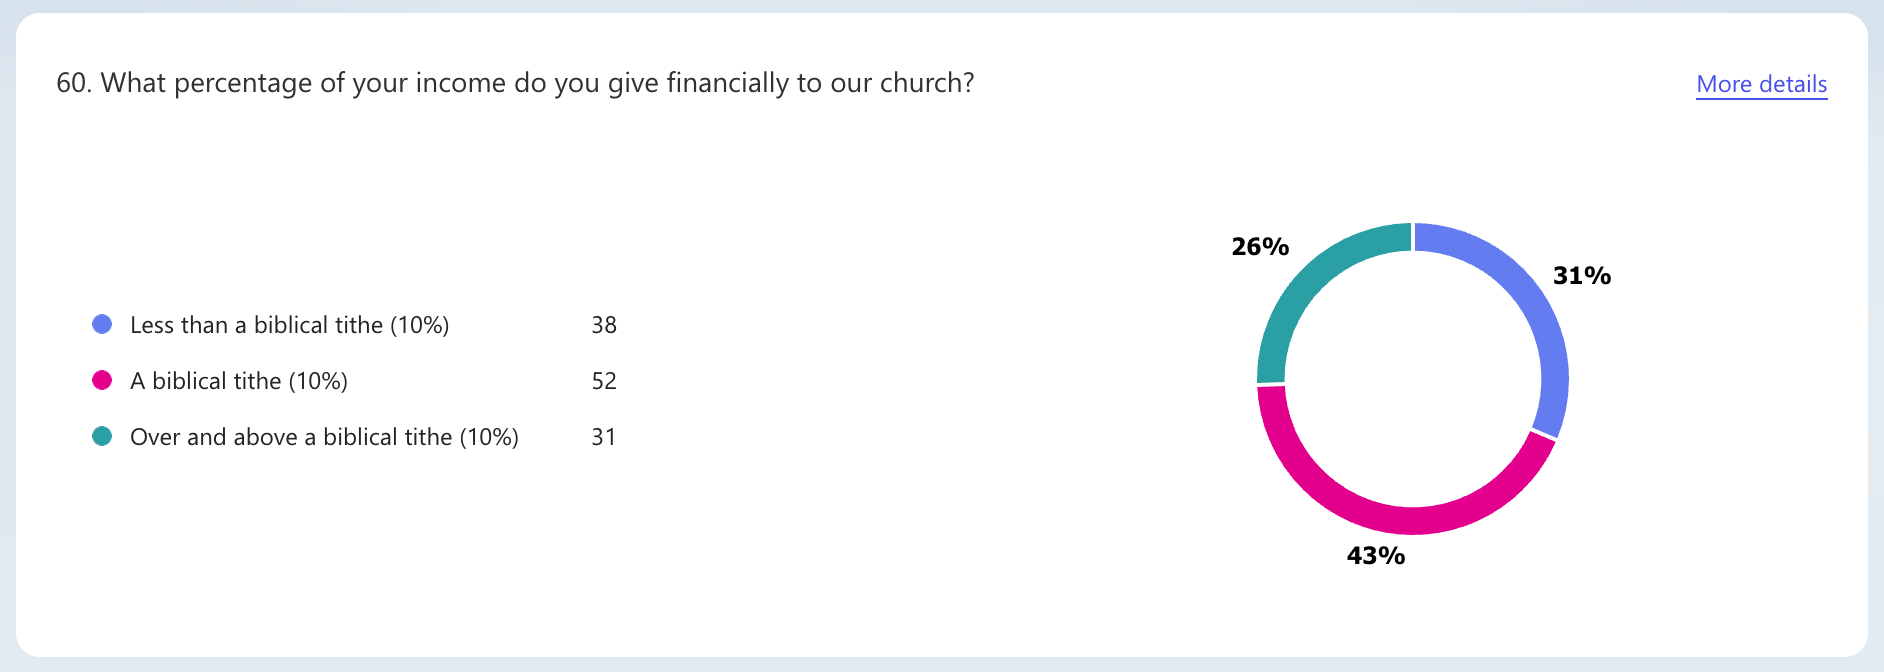Select the 'Less than a biblical tithe (10%)' legend label

tap(289, 325)
